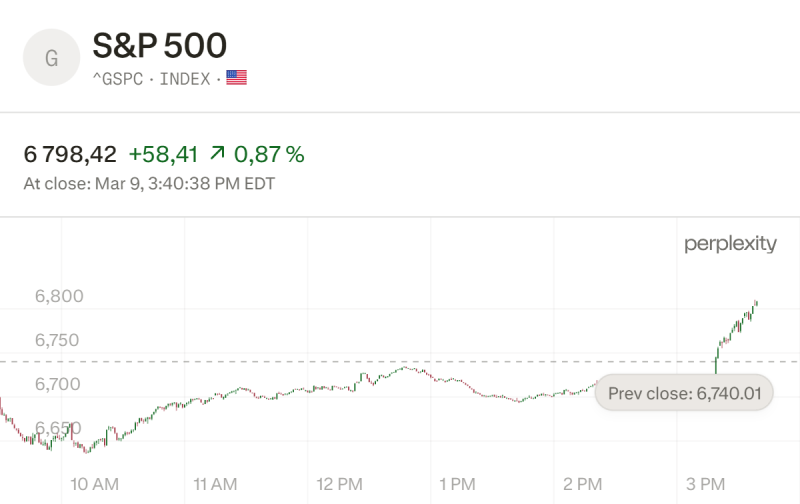Click the +58,41 point change value
The width and height of the screenshot is (800, 504).
pyautogui.click(x=163, y=154)
